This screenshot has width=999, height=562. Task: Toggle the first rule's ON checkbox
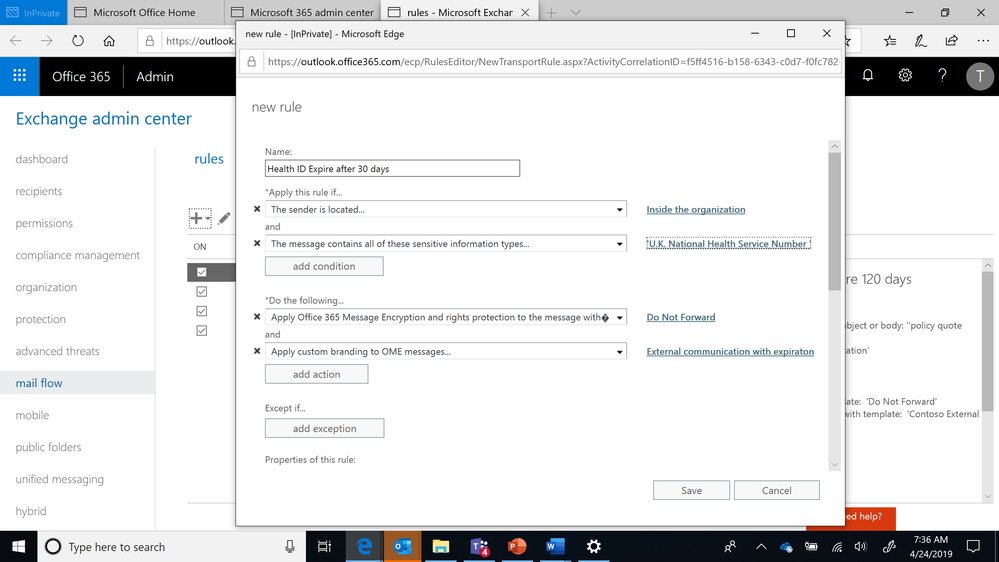point(201,272)
